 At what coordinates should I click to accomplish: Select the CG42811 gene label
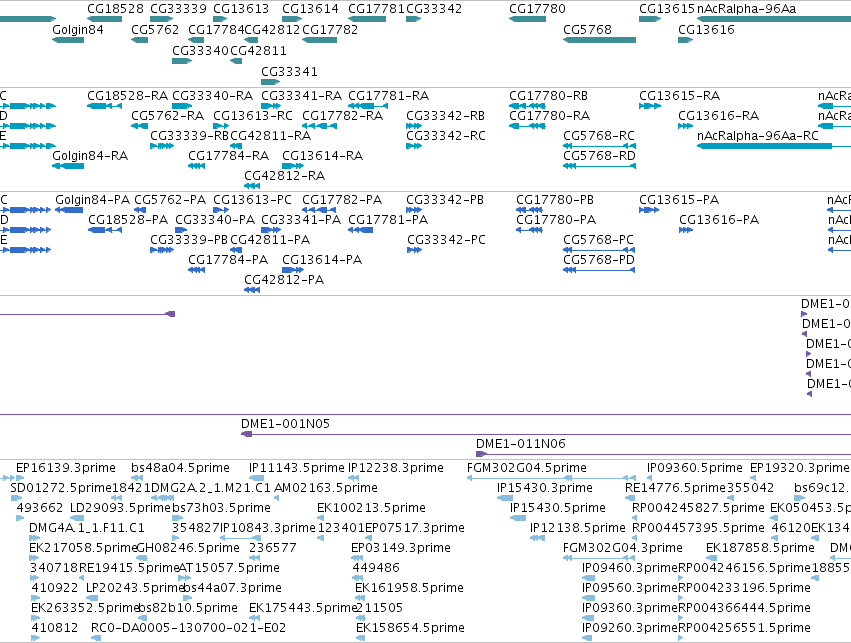[258, 50]
